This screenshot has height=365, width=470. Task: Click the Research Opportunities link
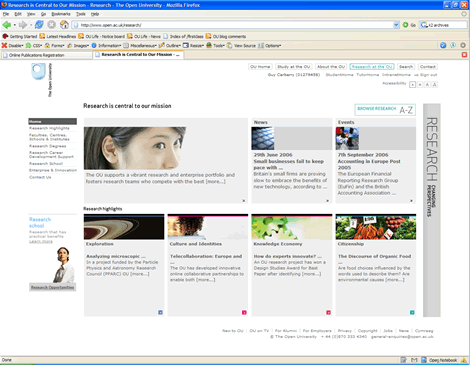tap(52, 287)
